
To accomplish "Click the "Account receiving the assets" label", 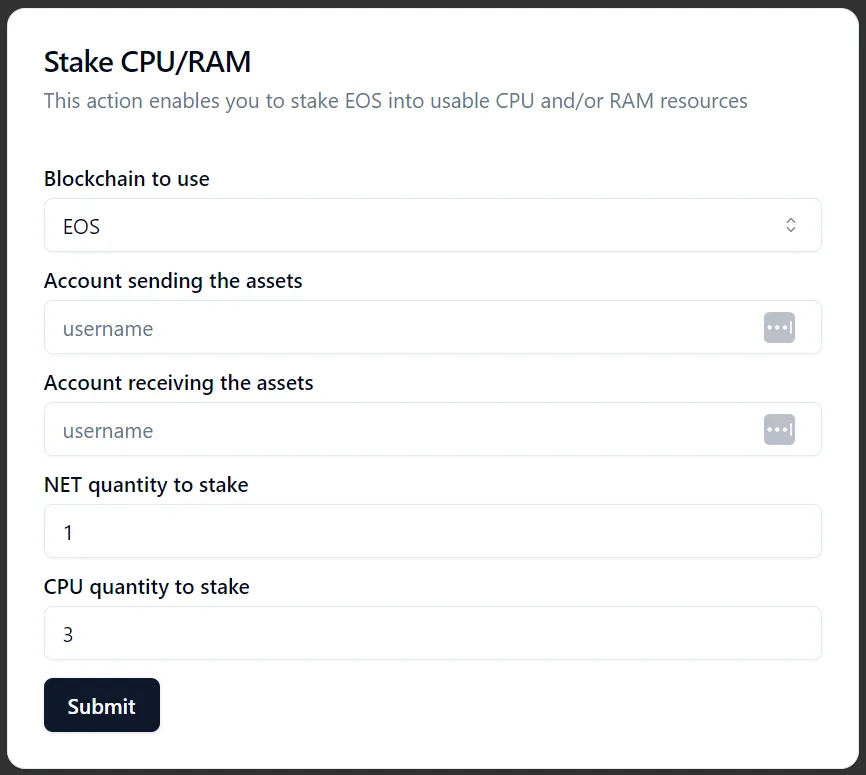I will tap(178, 383).
